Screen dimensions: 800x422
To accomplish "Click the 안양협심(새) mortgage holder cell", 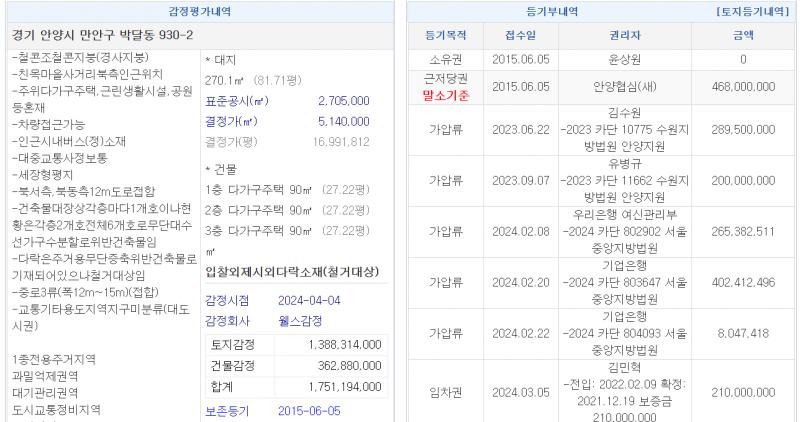I will 624,87.
